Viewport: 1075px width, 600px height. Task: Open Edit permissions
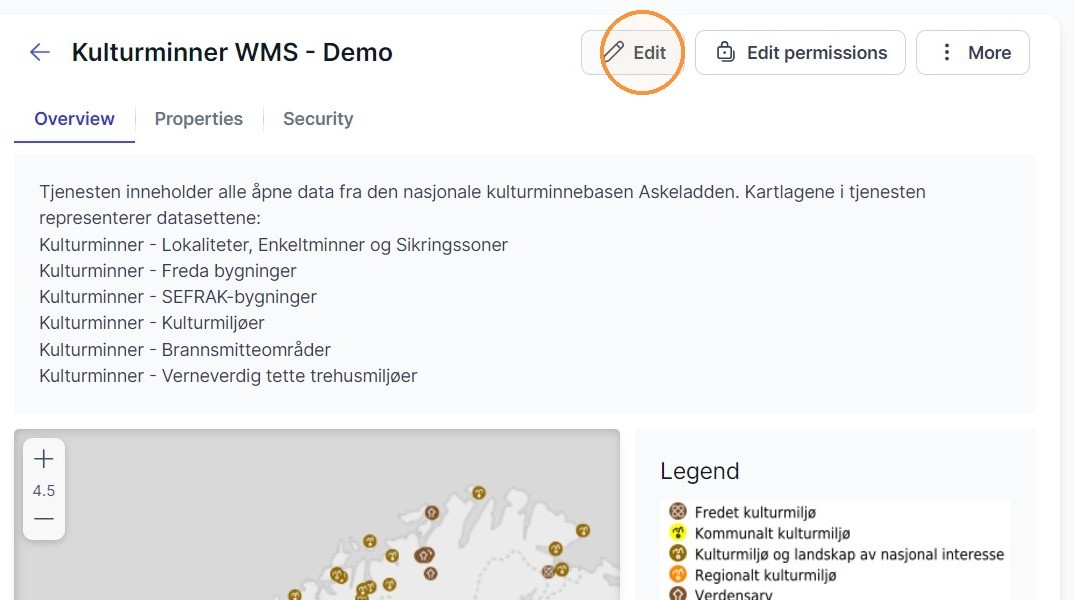[x=800, y=53]
